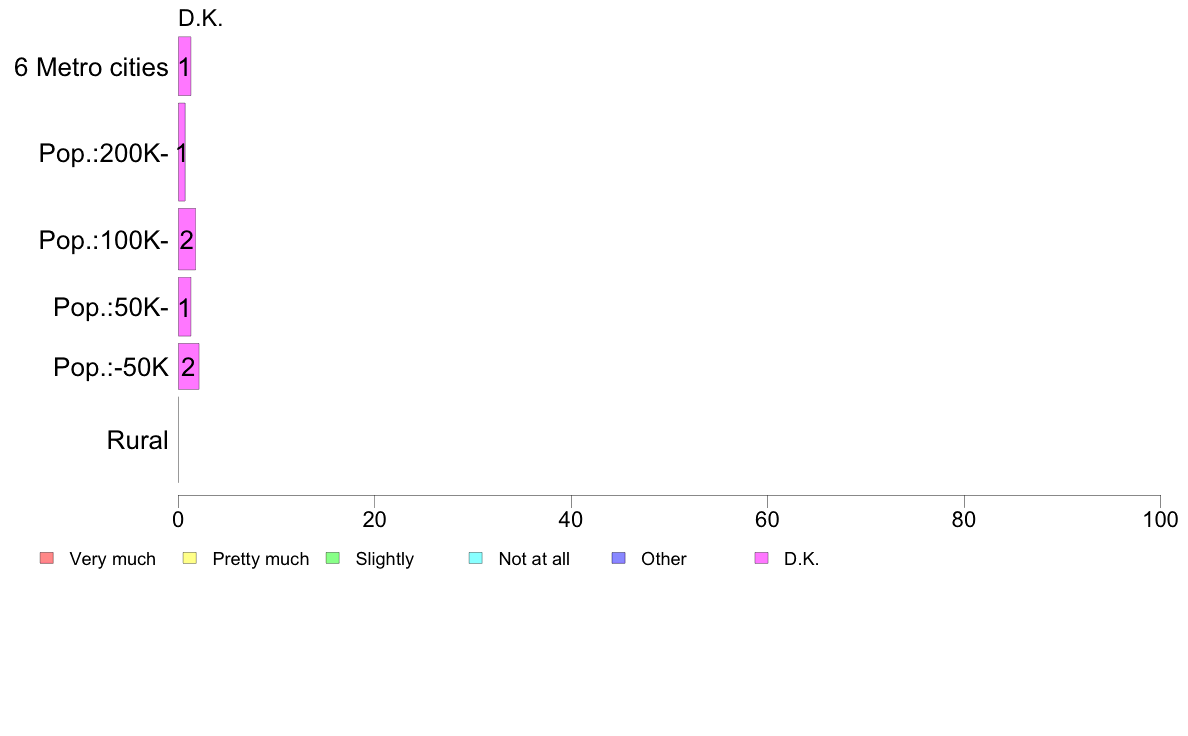Click the Rural category label
This screenshot has width=1188, height=736.
pos(137,440)
